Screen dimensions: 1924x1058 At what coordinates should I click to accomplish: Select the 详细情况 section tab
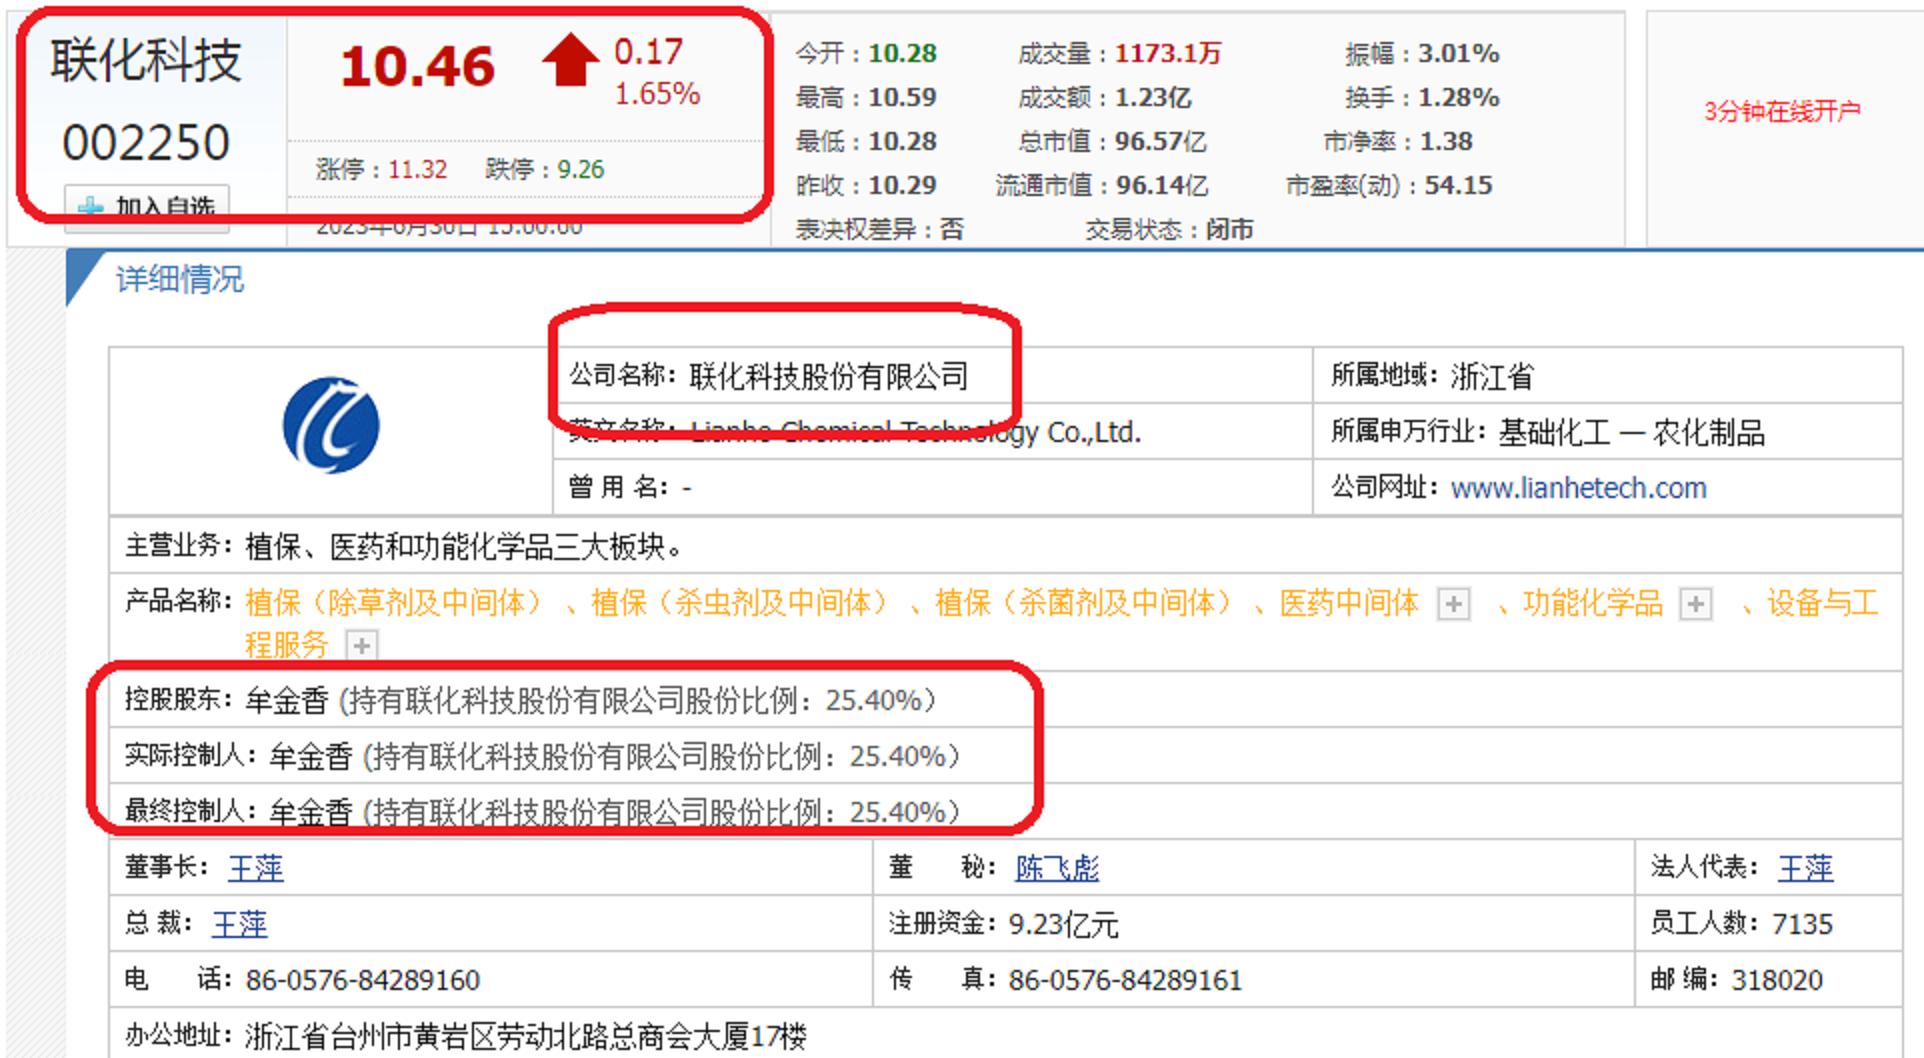coord(179,279)
